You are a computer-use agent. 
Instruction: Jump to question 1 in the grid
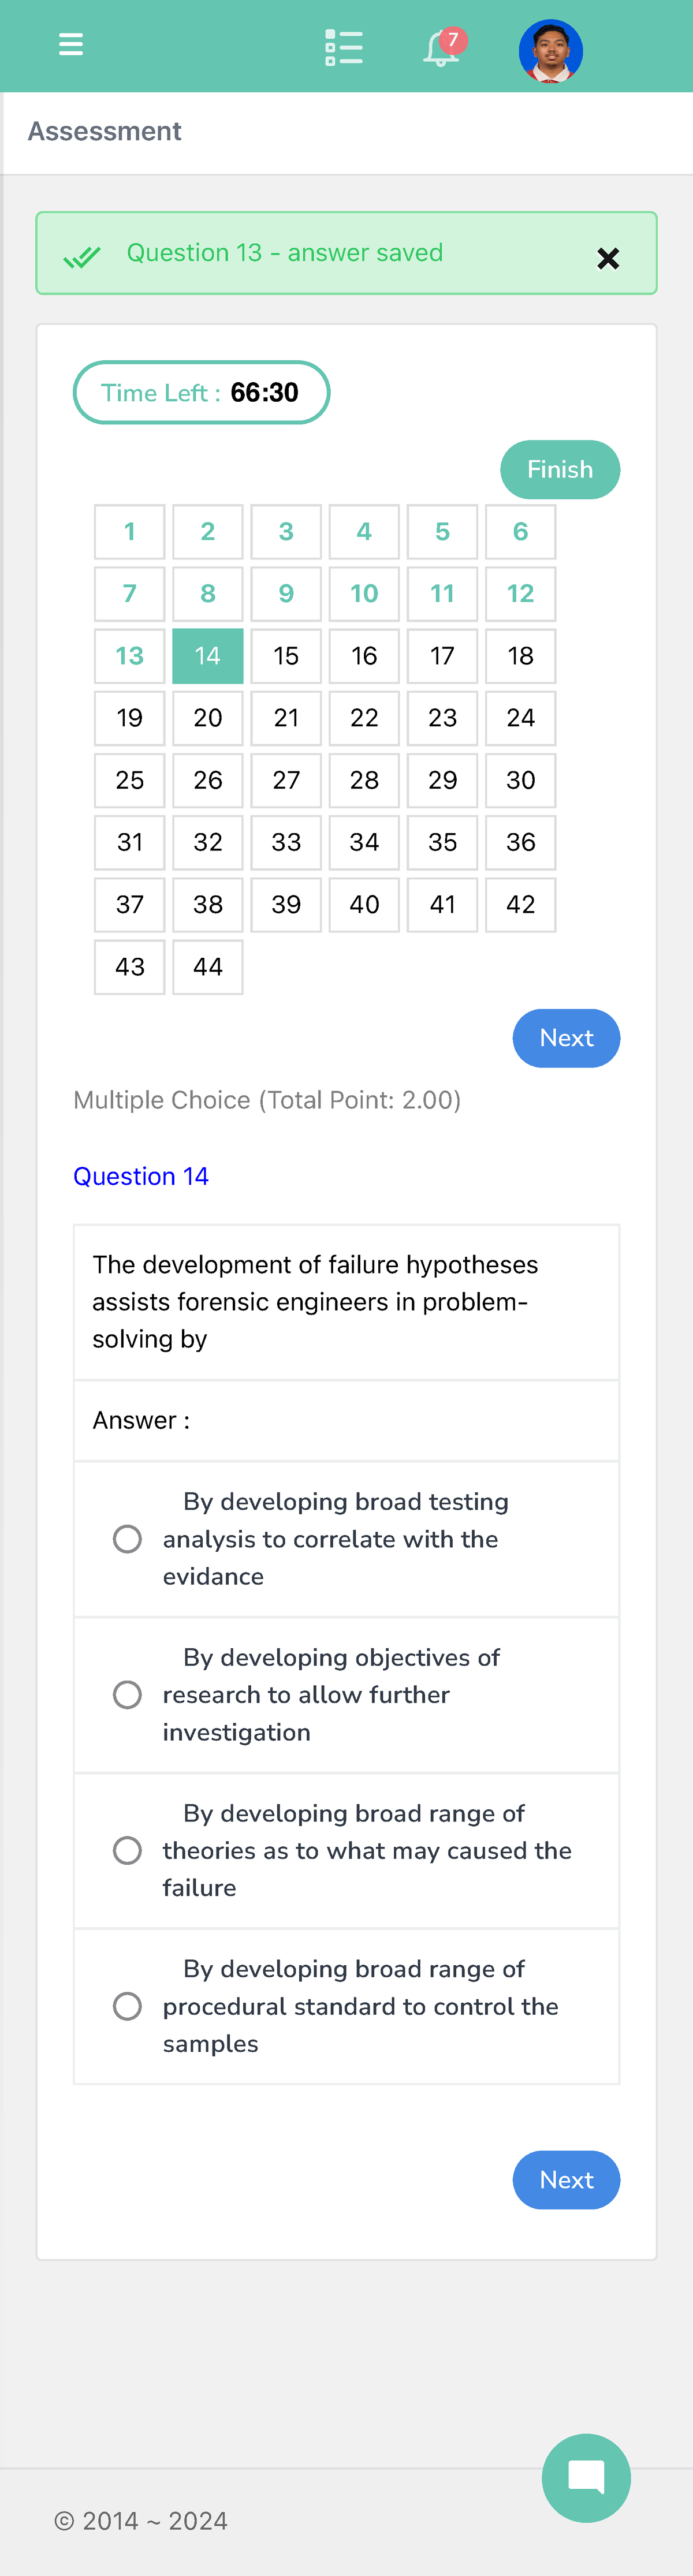[129, 532]
